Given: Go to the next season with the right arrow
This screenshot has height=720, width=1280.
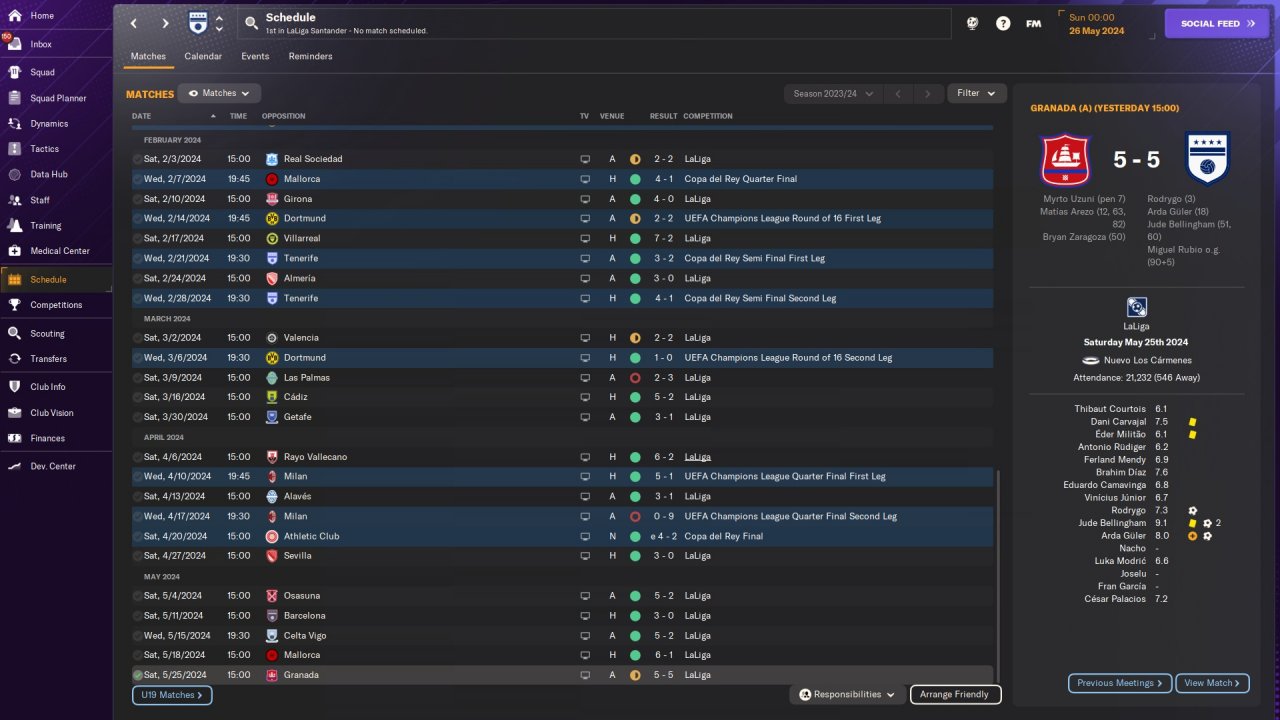Looking at the screenshot, I should [928, 93].
